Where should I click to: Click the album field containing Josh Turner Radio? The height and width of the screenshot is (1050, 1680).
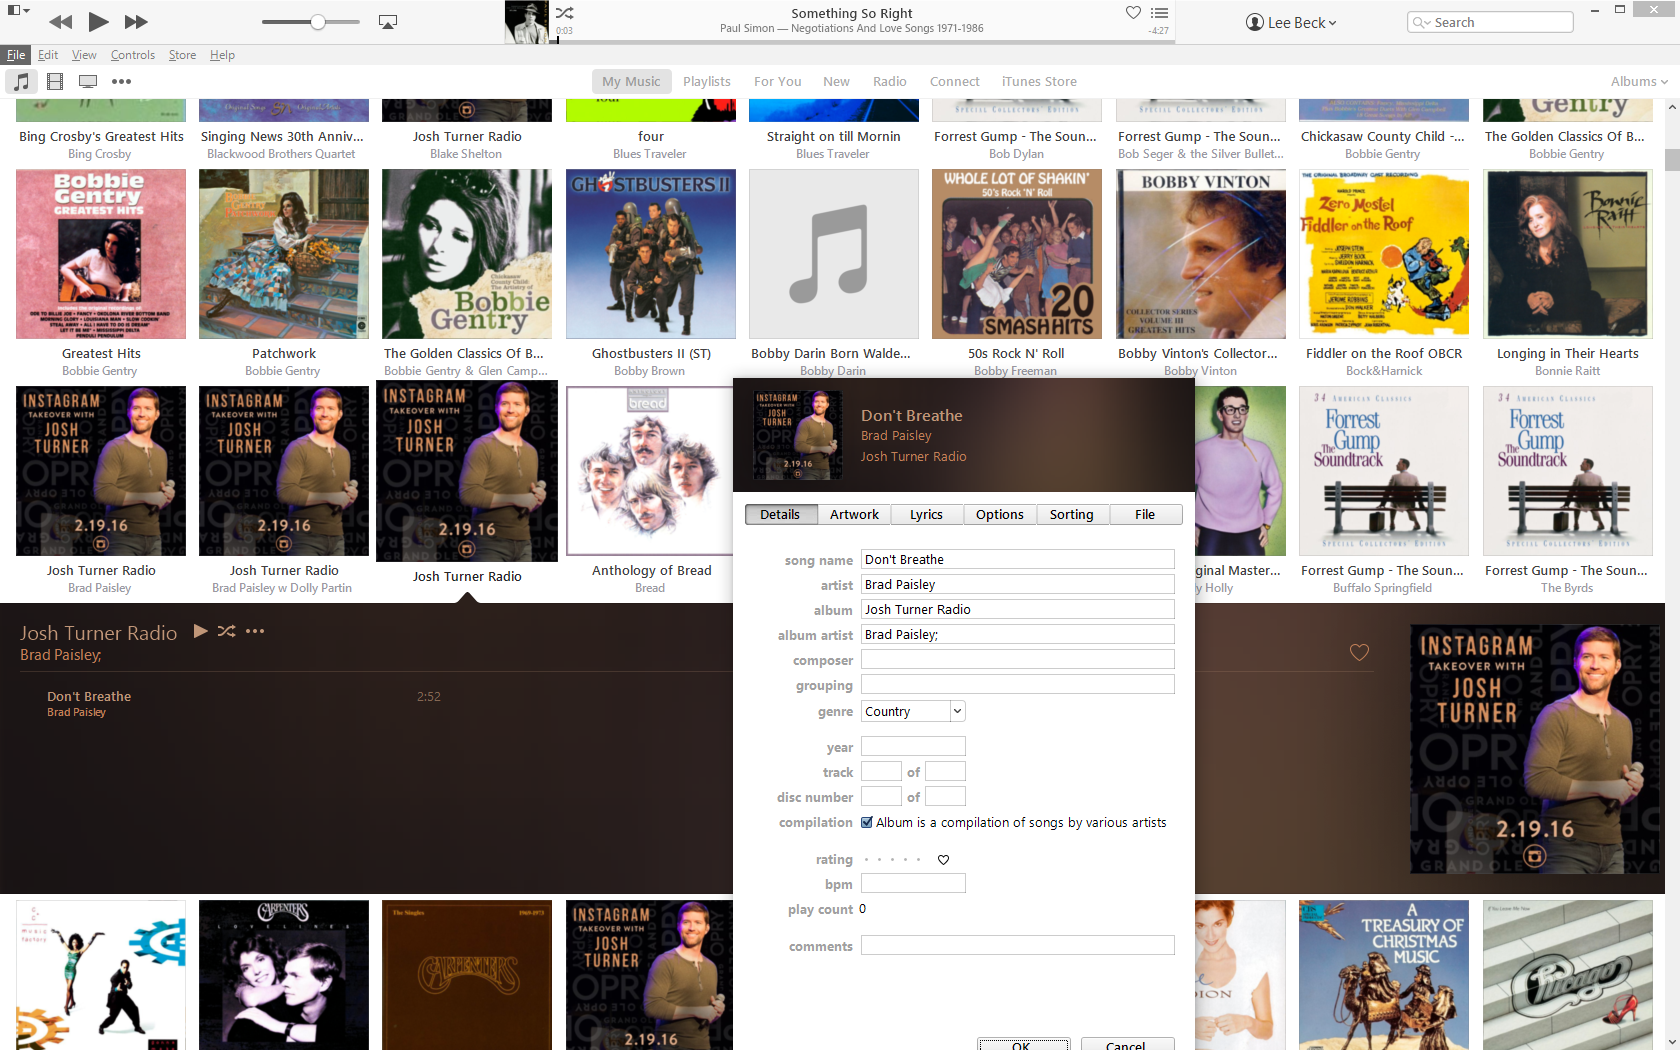point(1018,609)
